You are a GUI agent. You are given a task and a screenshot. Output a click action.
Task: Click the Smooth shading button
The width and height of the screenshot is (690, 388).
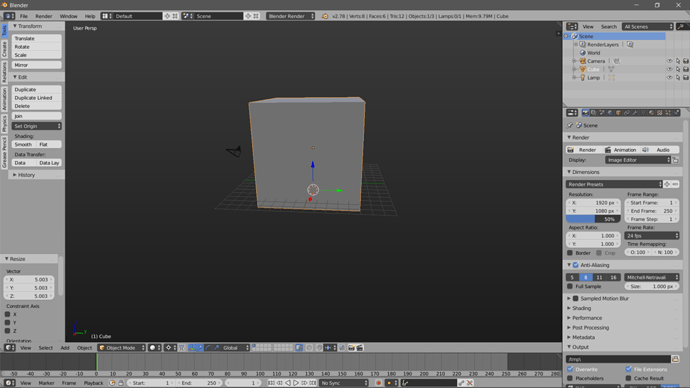coord(24,144)
